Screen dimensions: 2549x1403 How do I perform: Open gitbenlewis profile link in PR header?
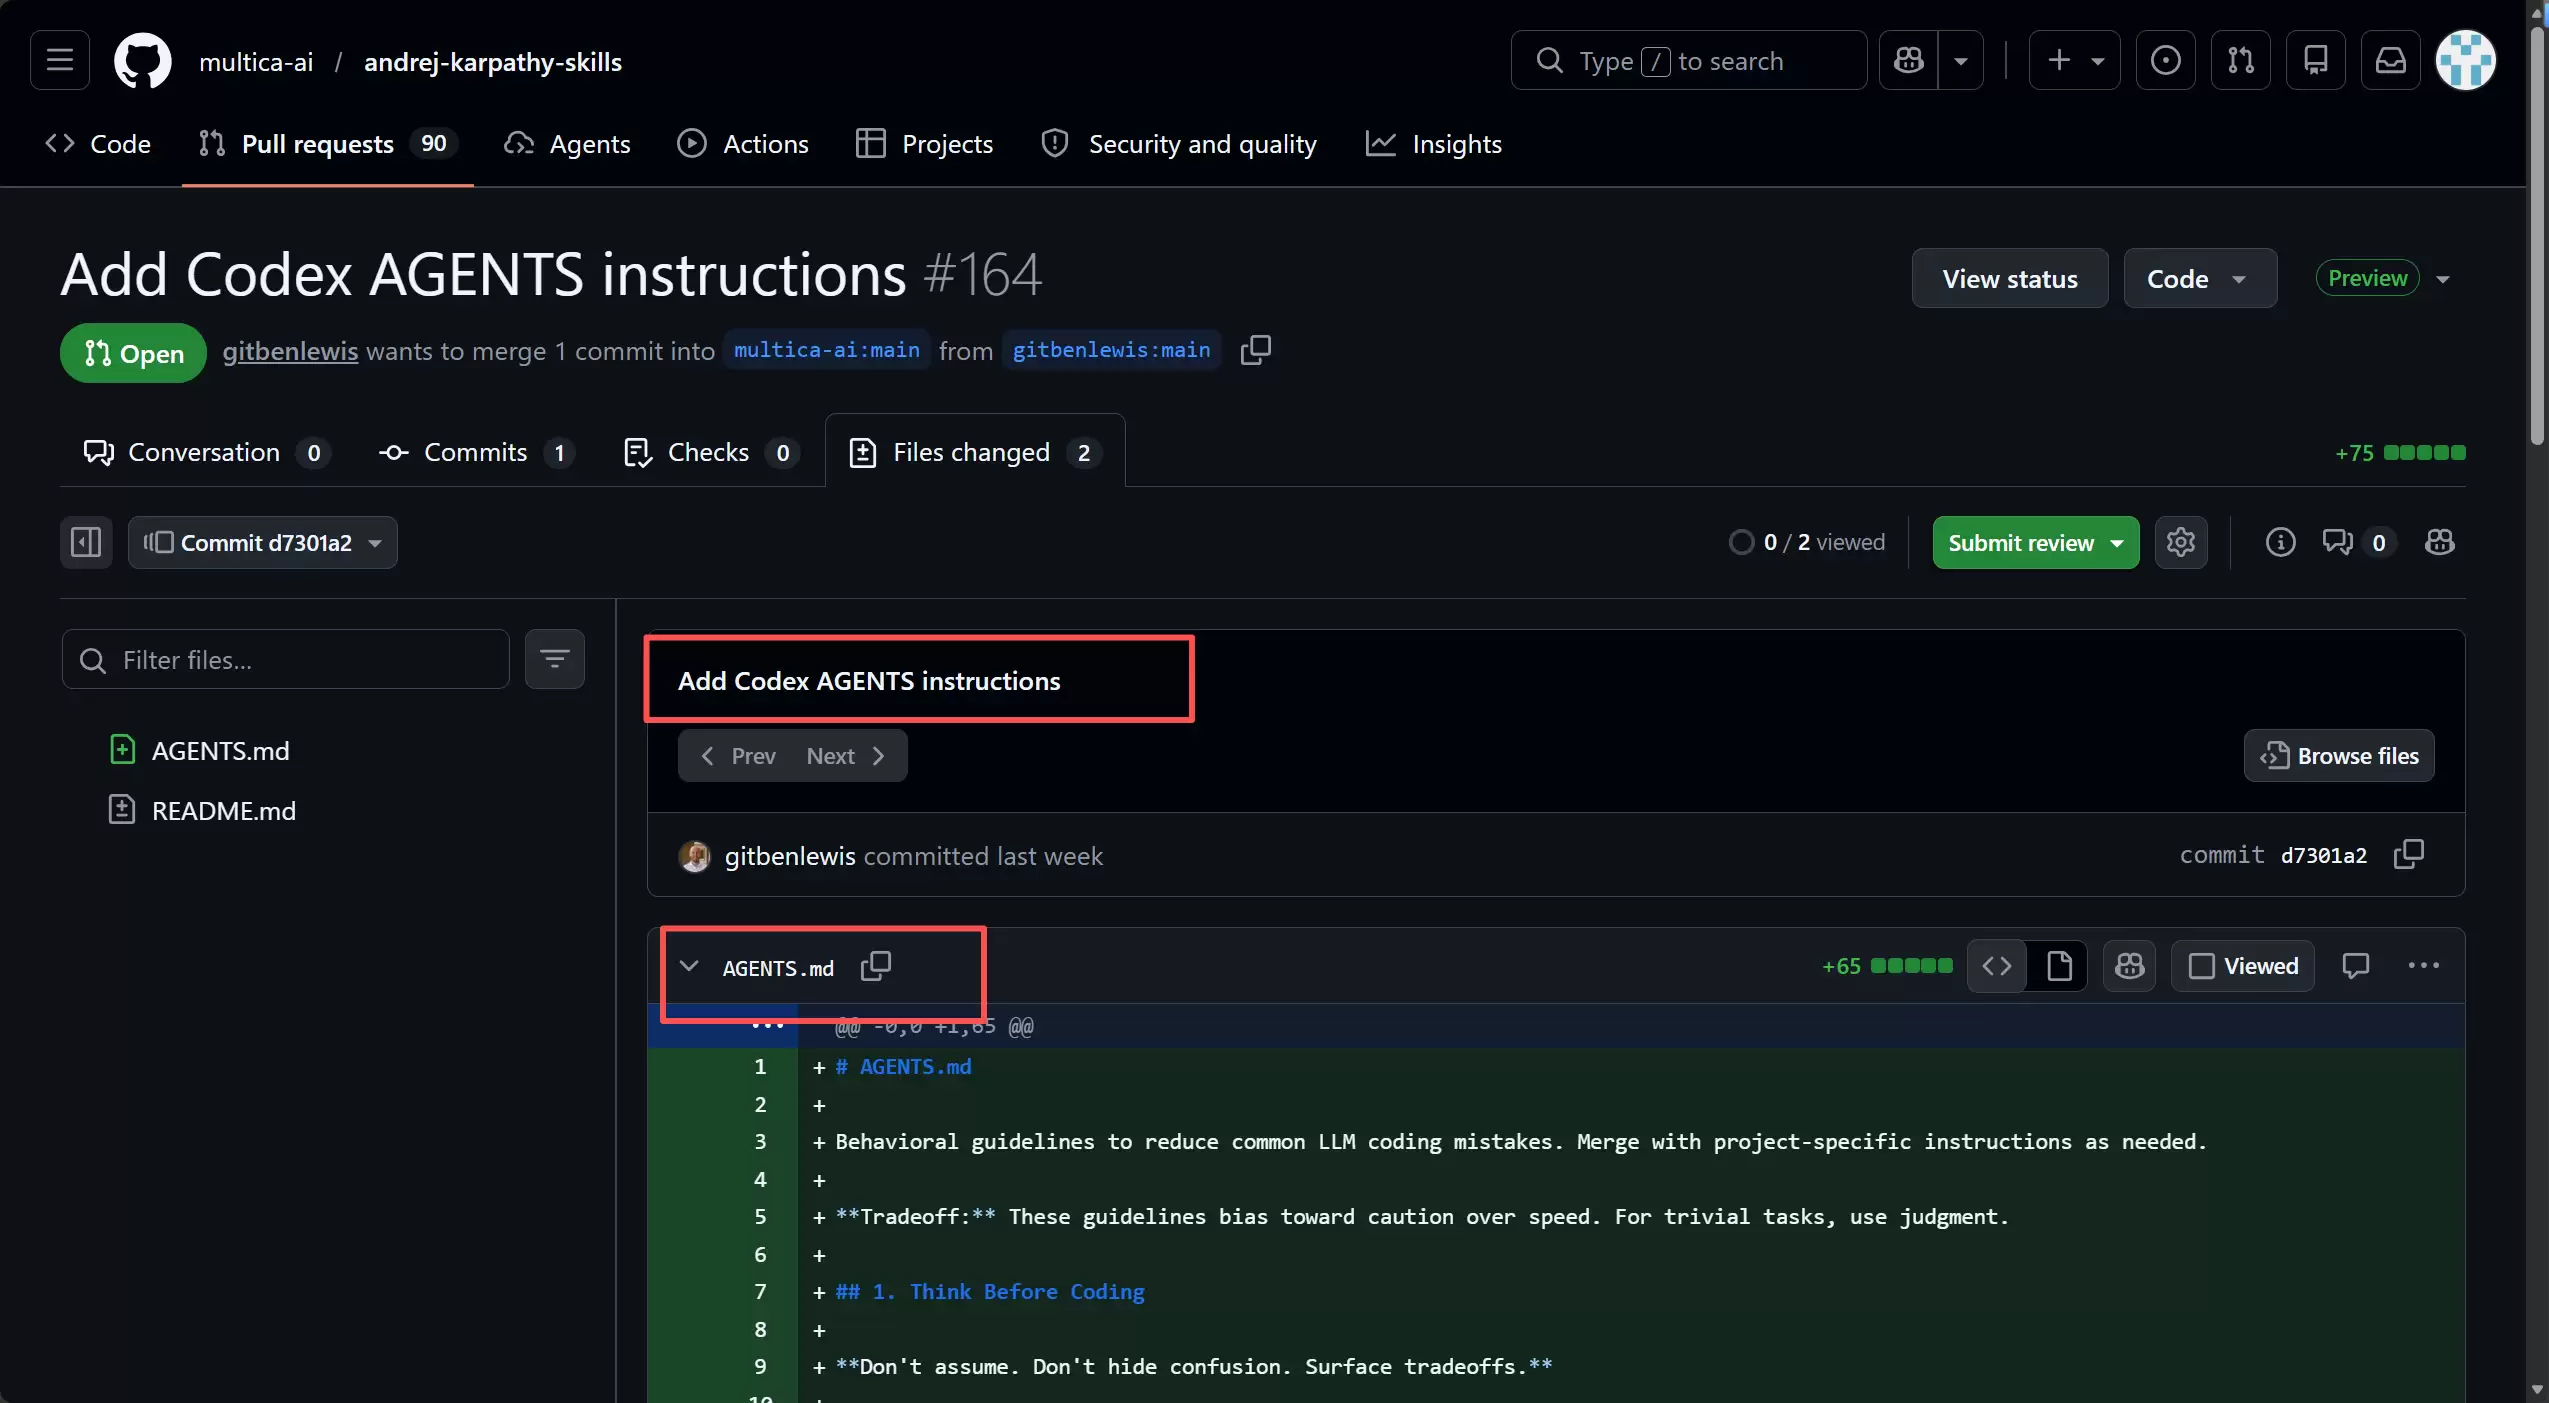pos(290,351)
